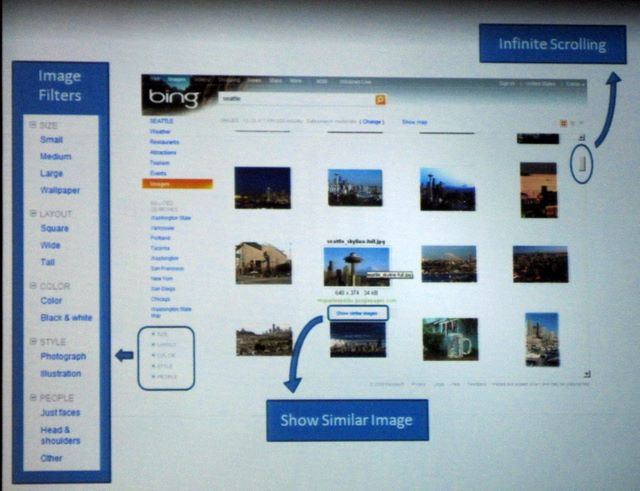Viewport: 640px width, 491px height.
Task: Collapse the STYLE section in Image Filters panel
Action: tap(32, 342)
